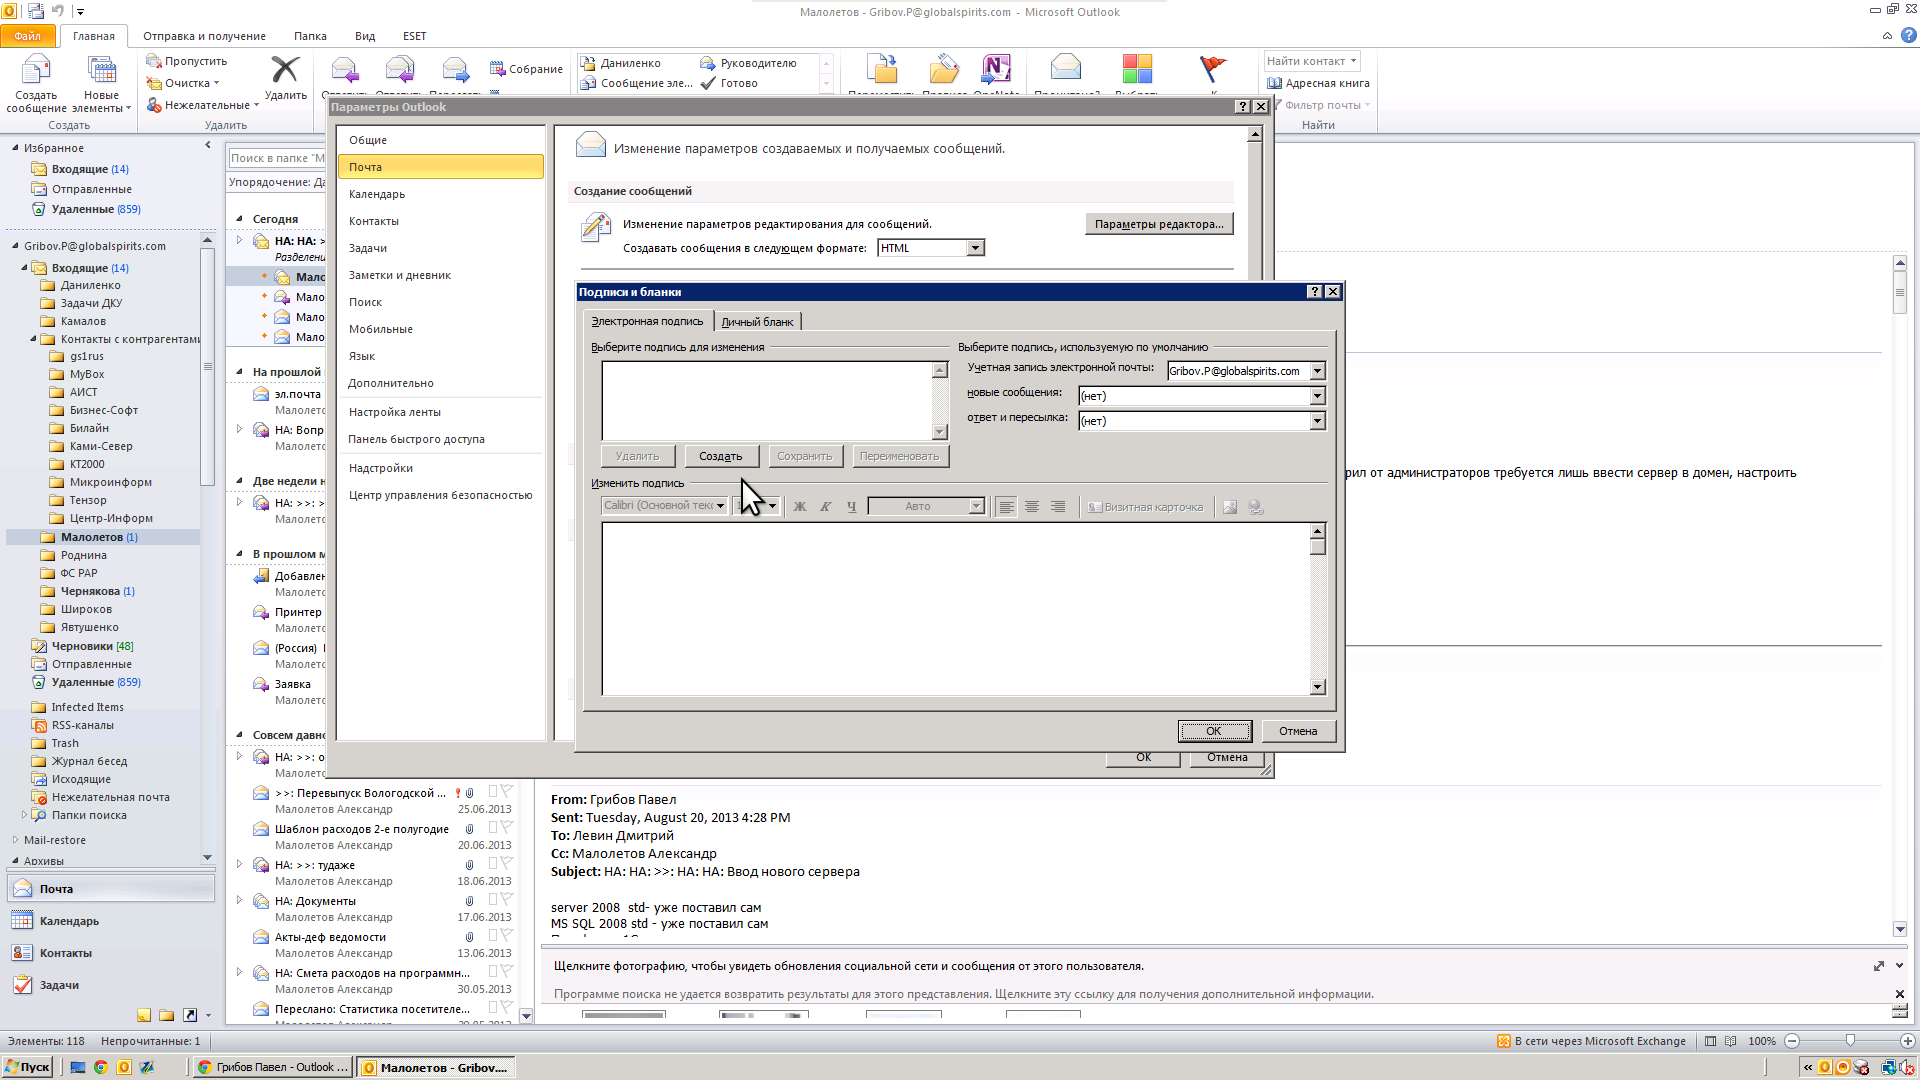Switch to the Электронная подпись tab
Viewport: 1920px width, 1080px height.
click(645, 320)
